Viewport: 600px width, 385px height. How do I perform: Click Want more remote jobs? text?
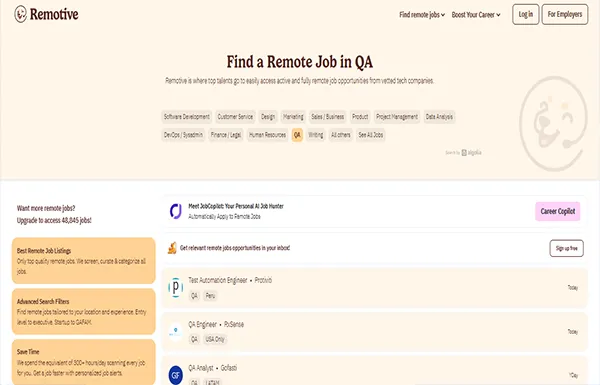(46, 208)
